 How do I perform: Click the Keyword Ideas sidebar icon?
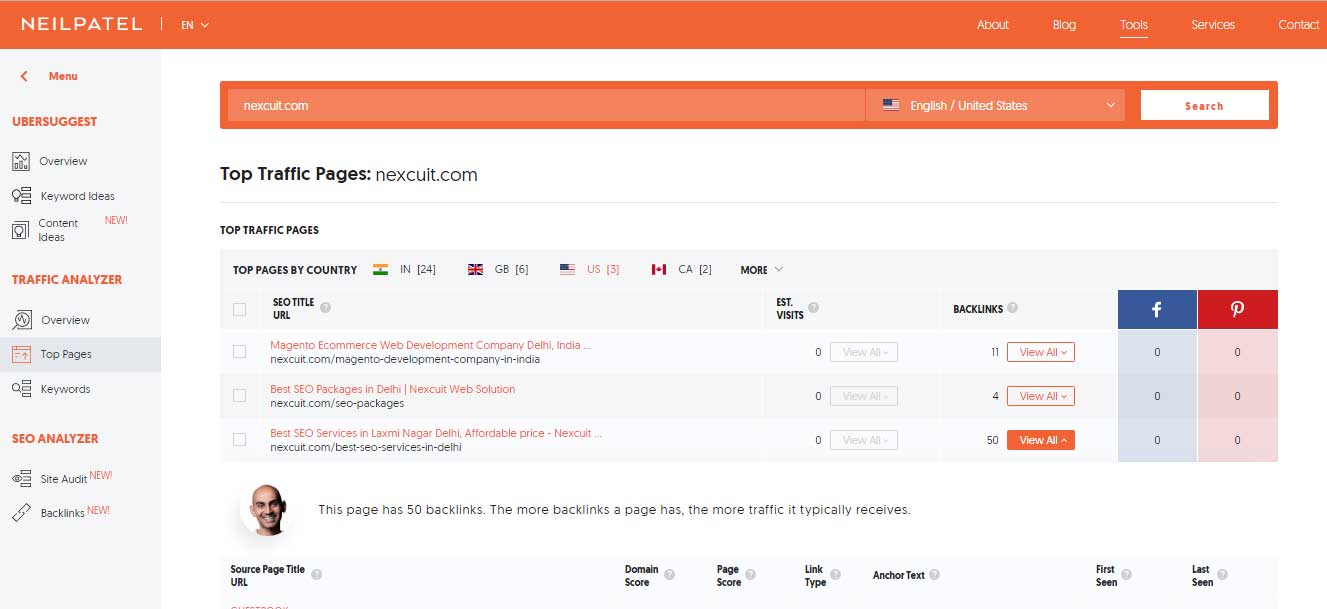coord(21,196)
